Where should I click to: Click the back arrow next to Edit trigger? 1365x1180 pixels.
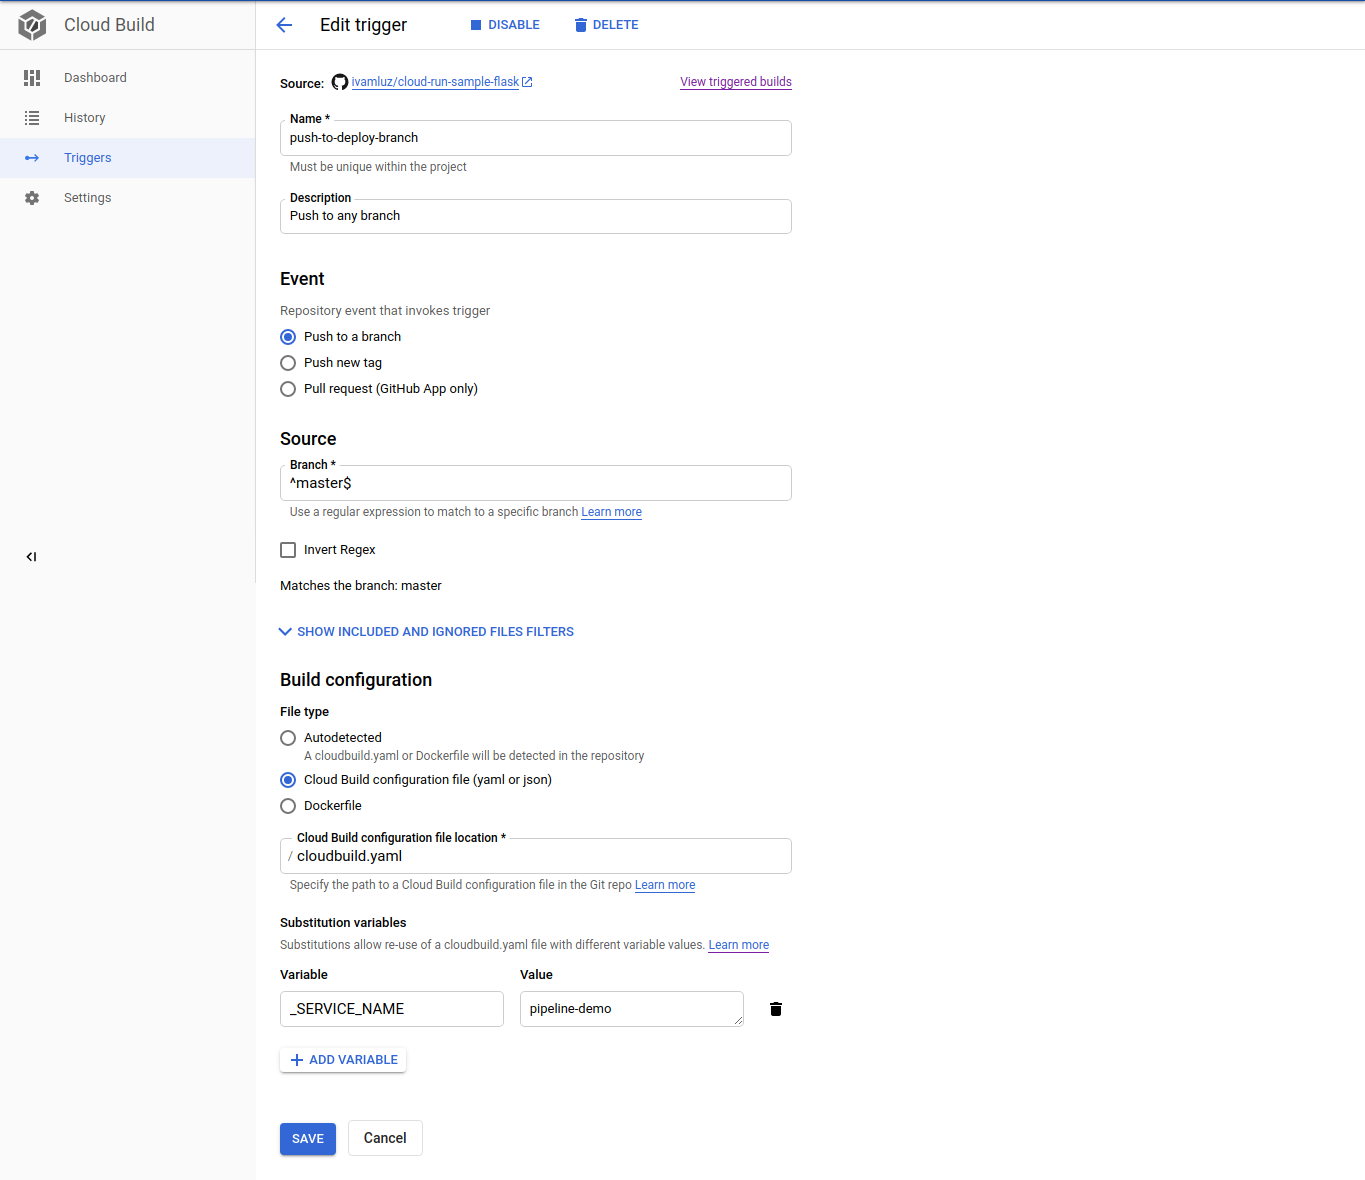284,25
